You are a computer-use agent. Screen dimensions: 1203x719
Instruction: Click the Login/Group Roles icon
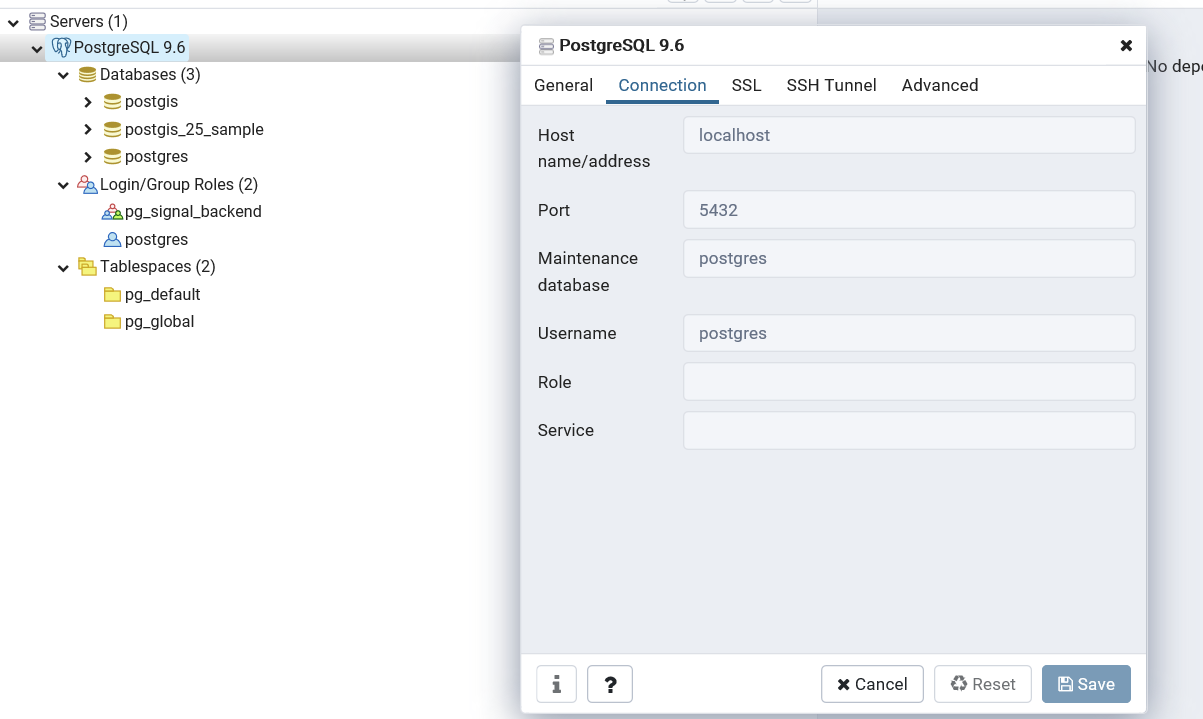pos(88,185)
